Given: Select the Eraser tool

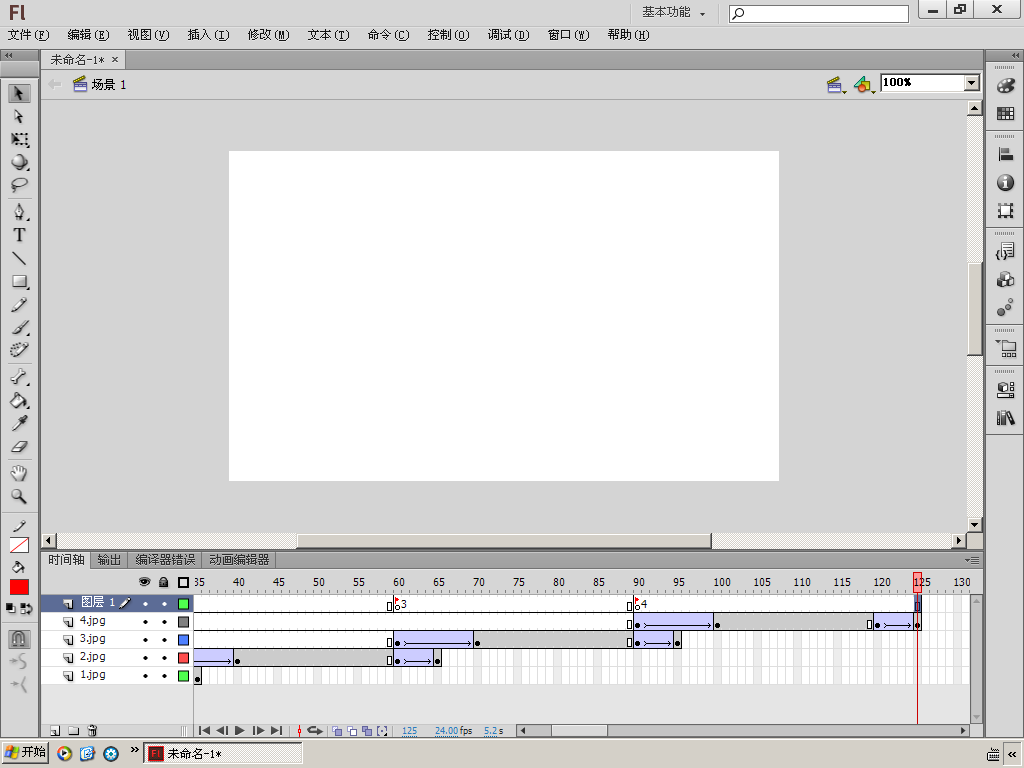Looking at the screenshot, I should pos(19,447).
